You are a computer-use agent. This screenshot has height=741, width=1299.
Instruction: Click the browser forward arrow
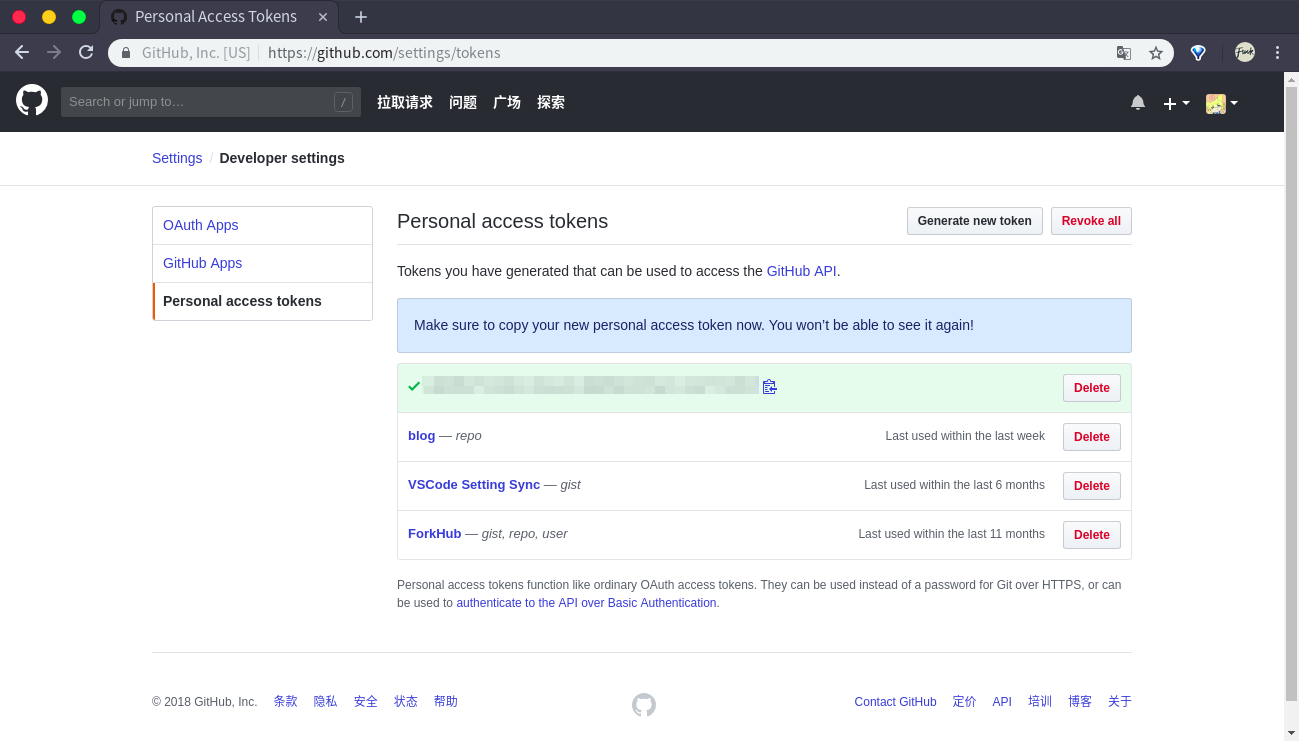click(x=54, y=52)
